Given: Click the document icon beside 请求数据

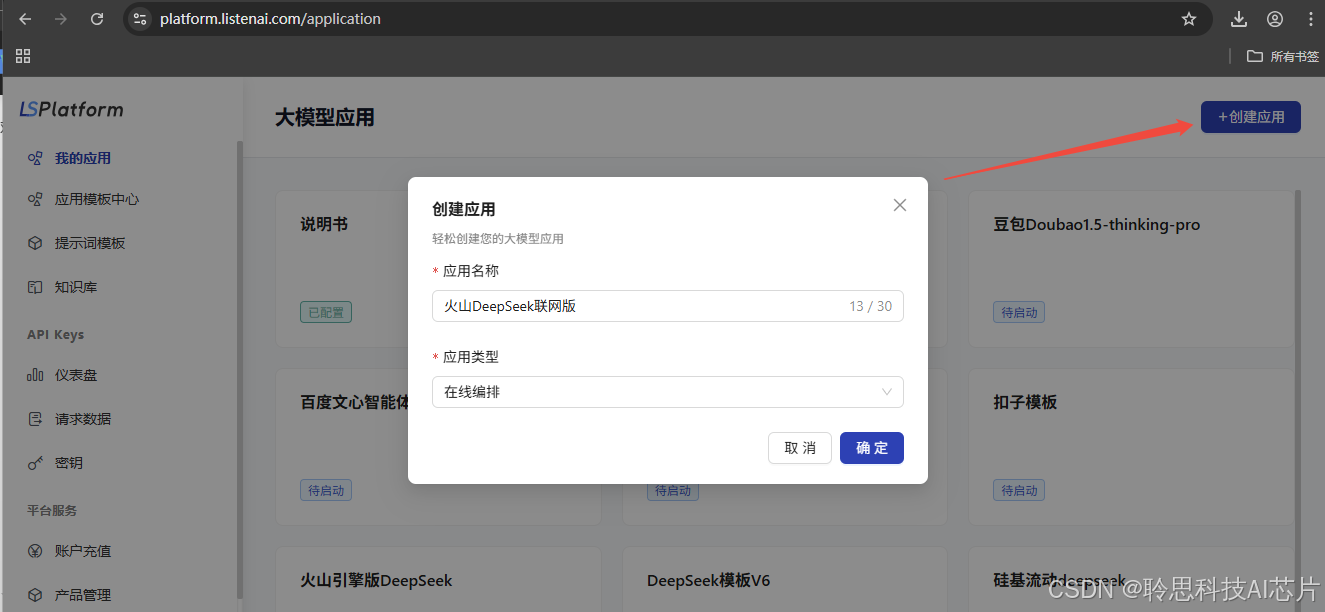Looking at the screenshot, I should (35, 419).
